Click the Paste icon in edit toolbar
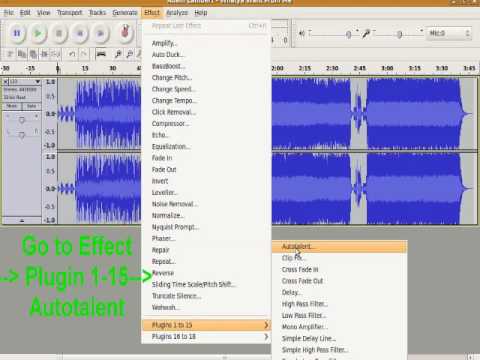 (33, 54)
